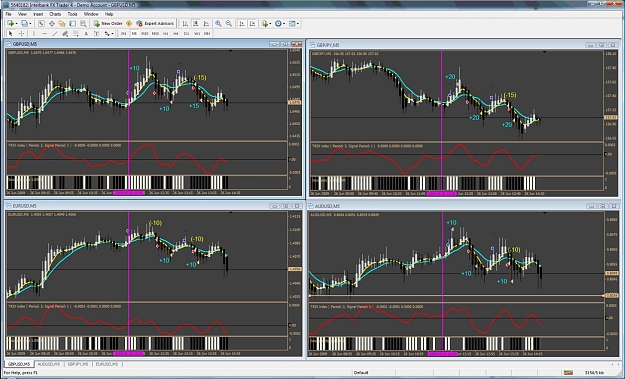Select the Trendline drawing tool
Viewport: 625px width, 379px height.
tap(55, 33)
